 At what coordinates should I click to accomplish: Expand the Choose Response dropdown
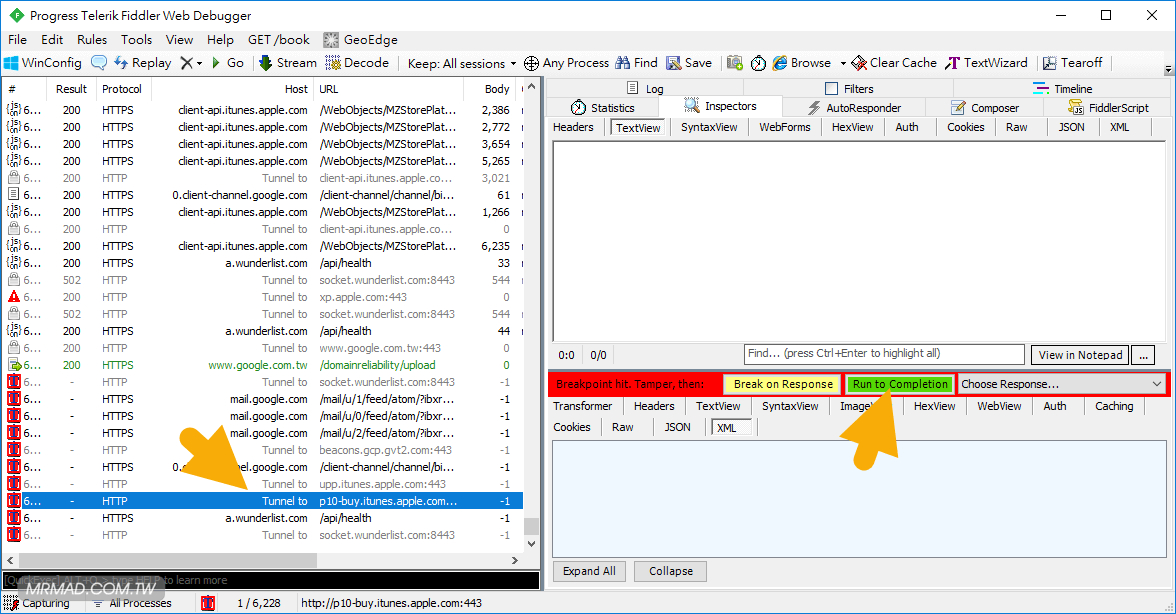[x=1062, y=384]
